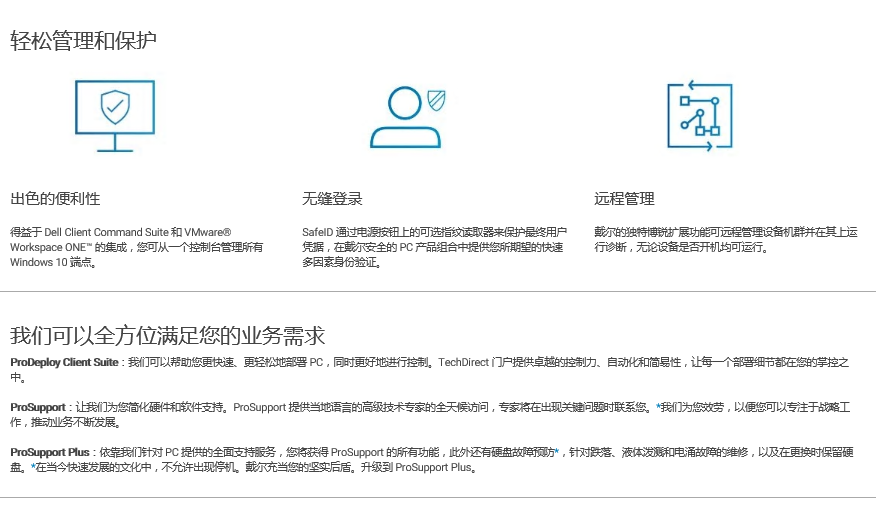The width and height of the screenshot is (878, 510).
Task: Select the 出色的便利性 heading
Action: 55,198
